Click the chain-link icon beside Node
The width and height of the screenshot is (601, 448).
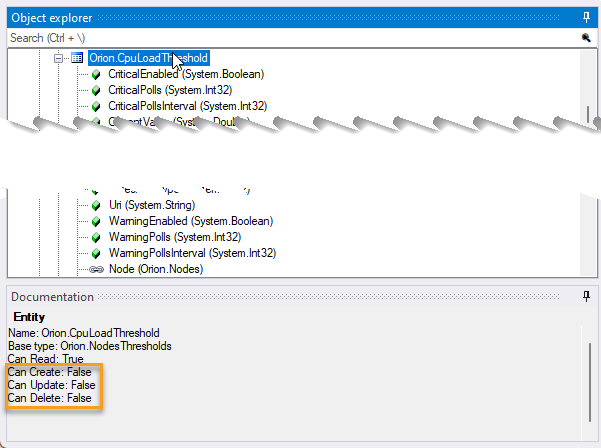tap(96, 270)
